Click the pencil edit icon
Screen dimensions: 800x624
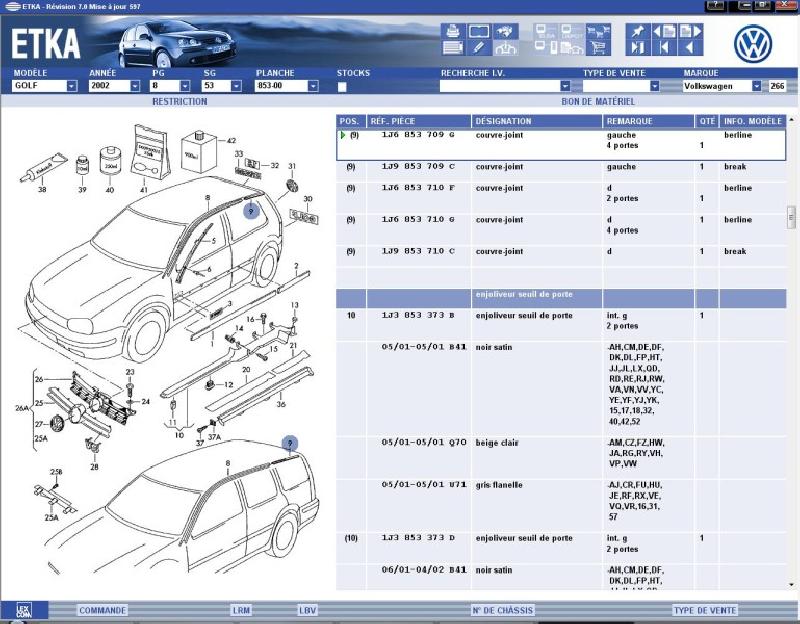(x=479, y=48)
